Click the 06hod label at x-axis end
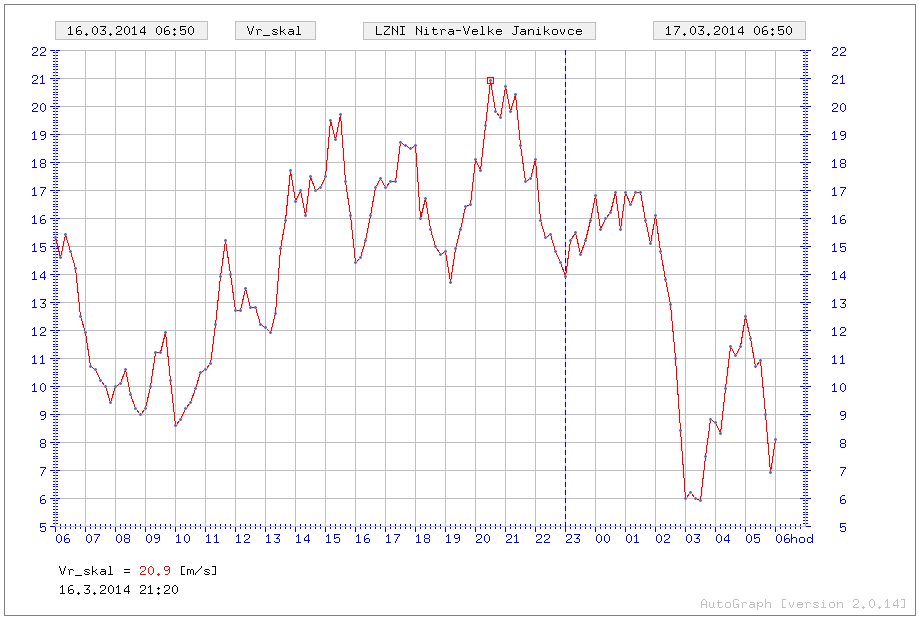The width and height of the screenshot is (919, 619). [795, 539]
